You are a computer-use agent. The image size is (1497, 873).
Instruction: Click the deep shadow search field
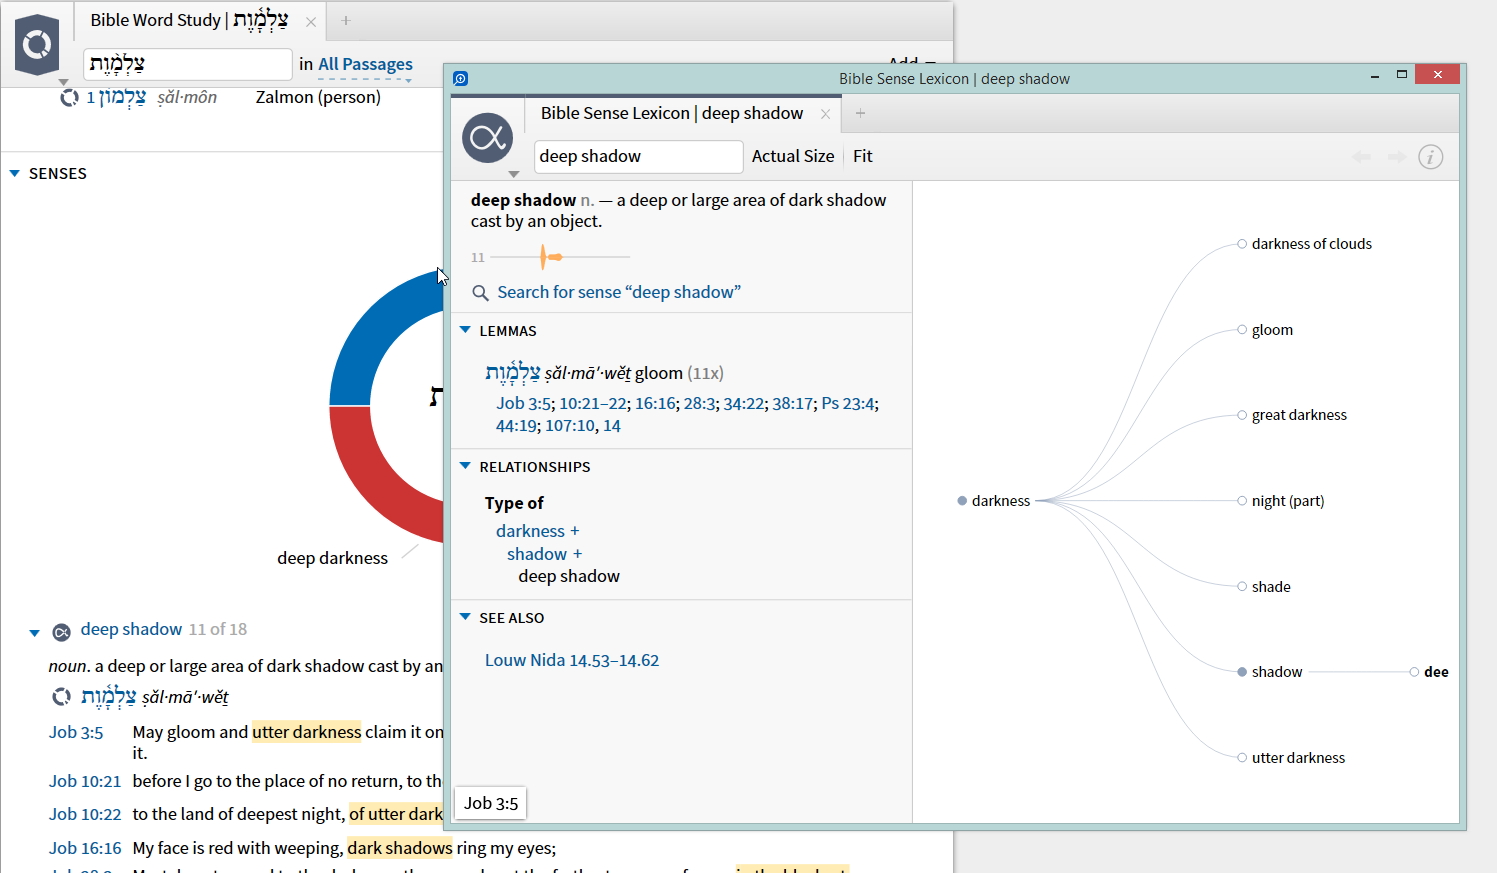pyautogui.click(x=638, y=157)
